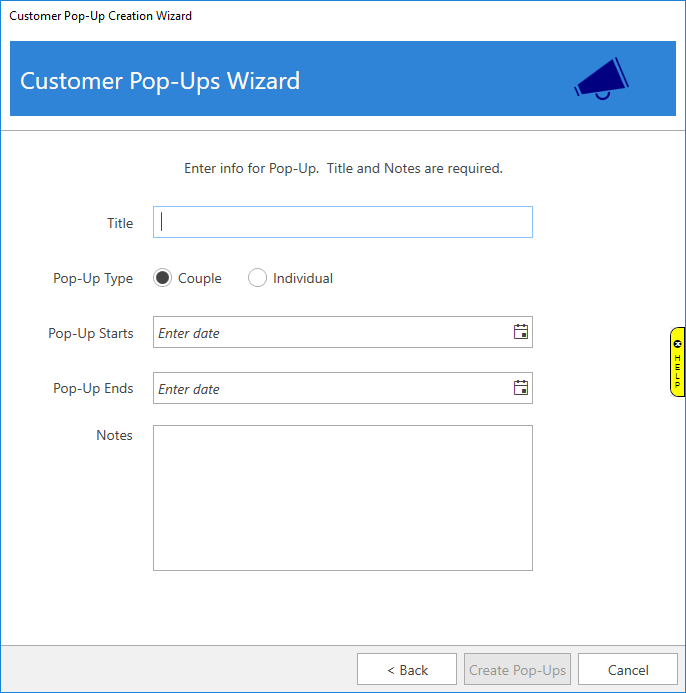Select the Couple pop-up type

(163, 278)
